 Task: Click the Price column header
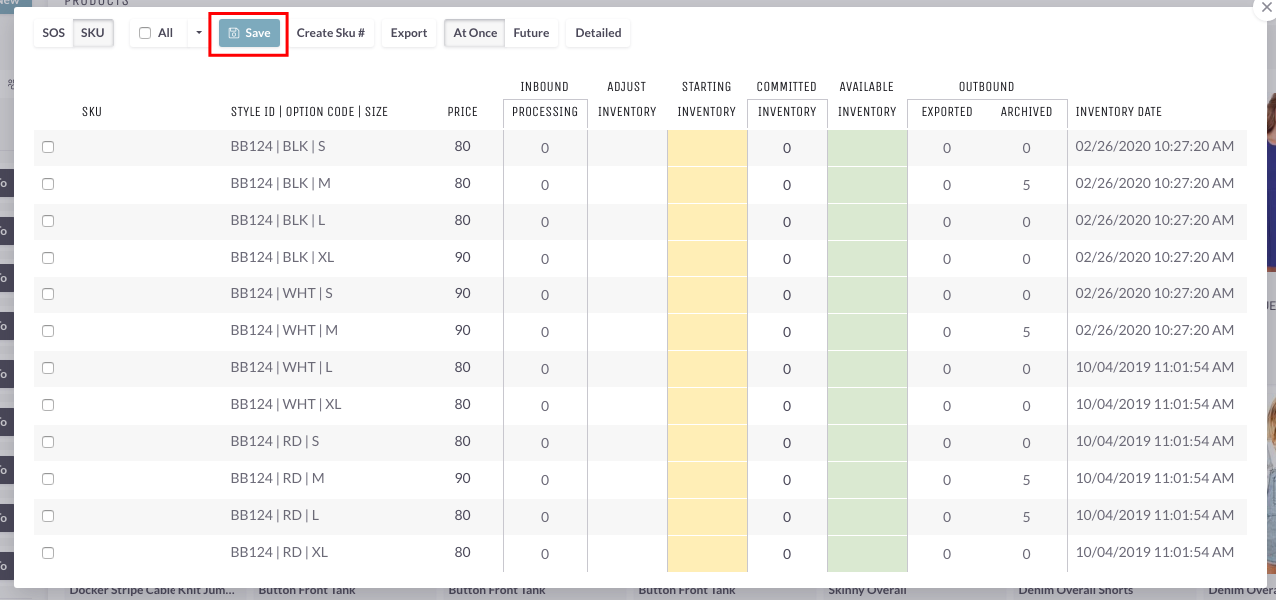click(462, 112)
